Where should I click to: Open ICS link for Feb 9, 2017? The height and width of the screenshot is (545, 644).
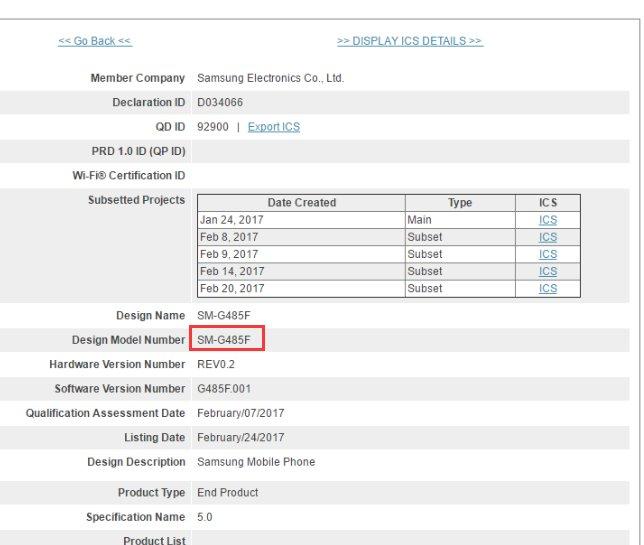point(548,254)
